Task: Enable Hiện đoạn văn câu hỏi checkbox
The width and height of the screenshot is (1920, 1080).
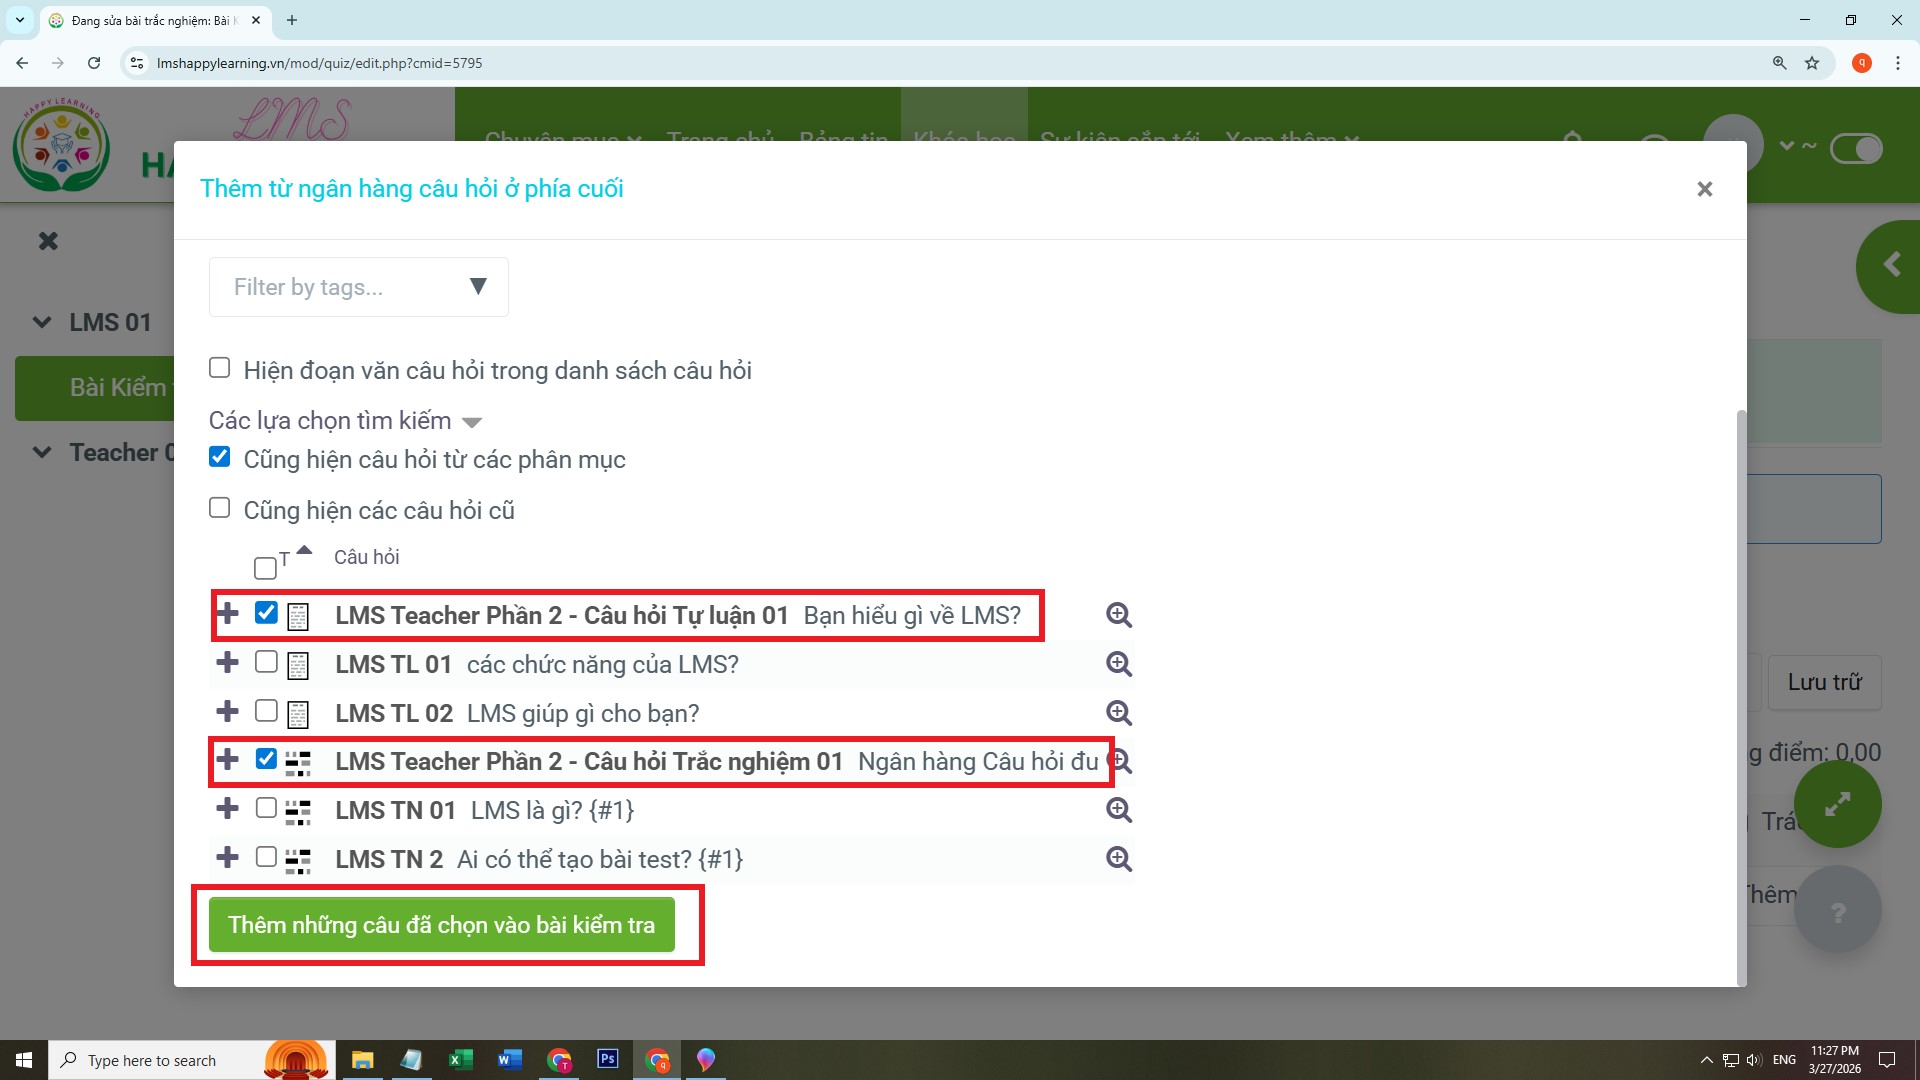Action: pyautogui.click(x=220, y=368)
